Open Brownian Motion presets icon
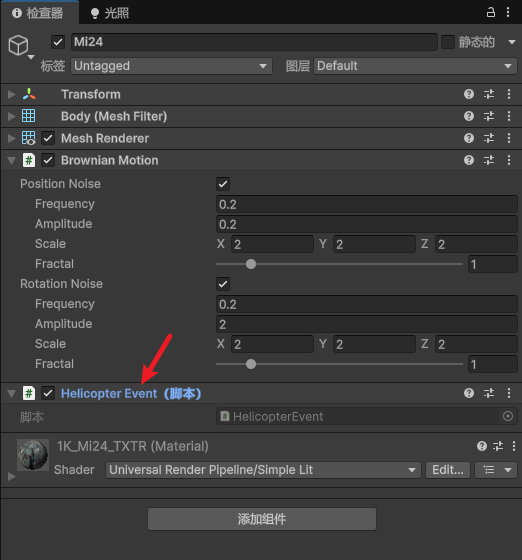The height and width of the screenshot is (560, 522). tap(489, 160)
